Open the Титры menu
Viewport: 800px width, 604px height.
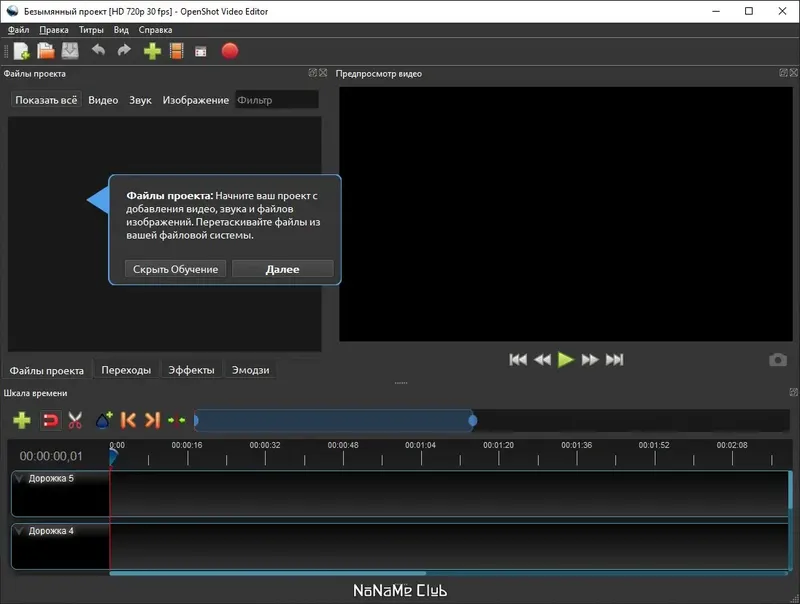point(91,30)
